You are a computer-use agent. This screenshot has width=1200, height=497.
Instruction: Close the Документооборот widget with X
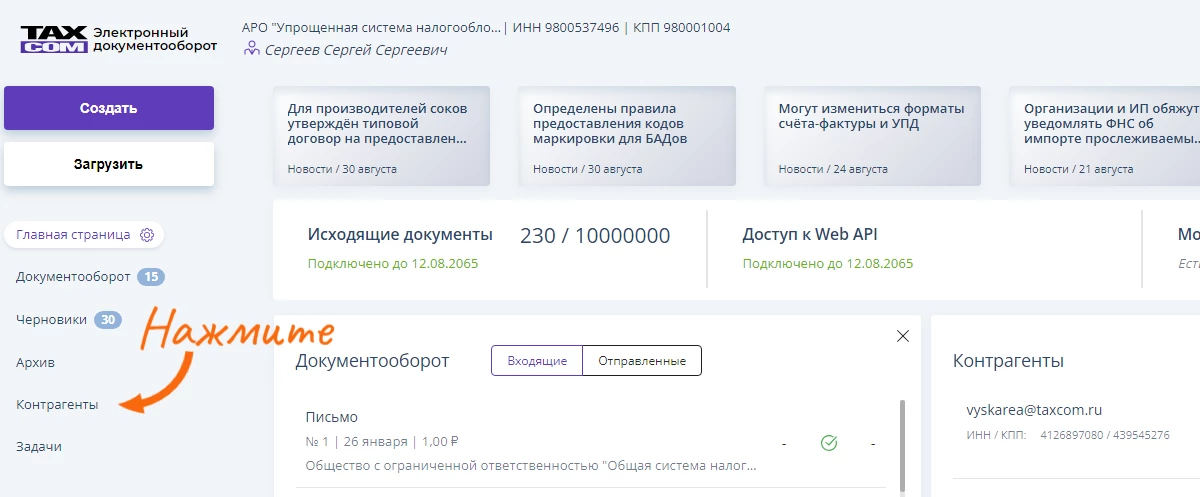tap(903, 336)
